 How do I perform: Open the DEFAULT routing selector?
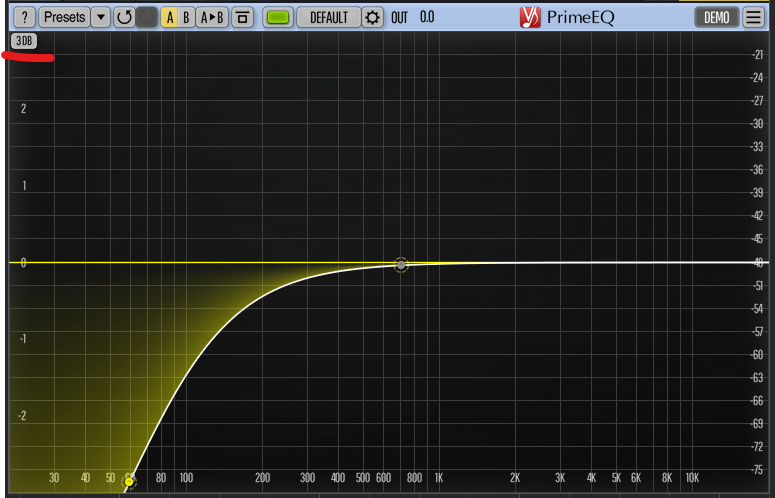(328, 17)
